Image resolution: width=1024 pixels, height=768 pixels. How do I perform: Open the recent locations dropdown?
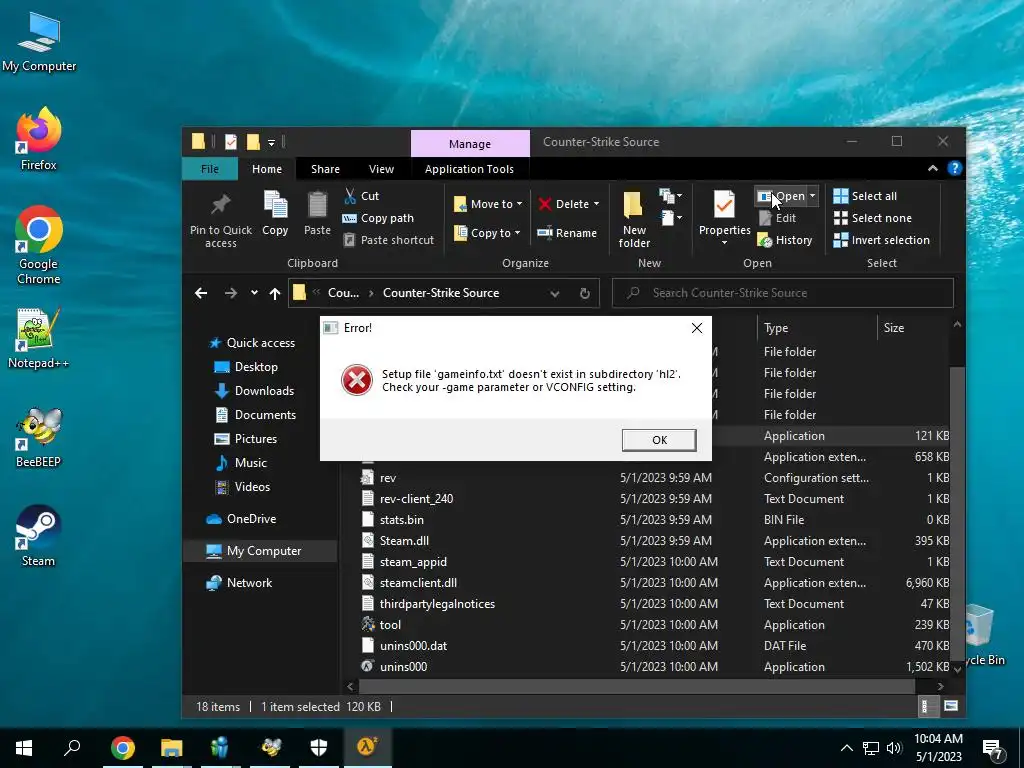click(254, 293)
